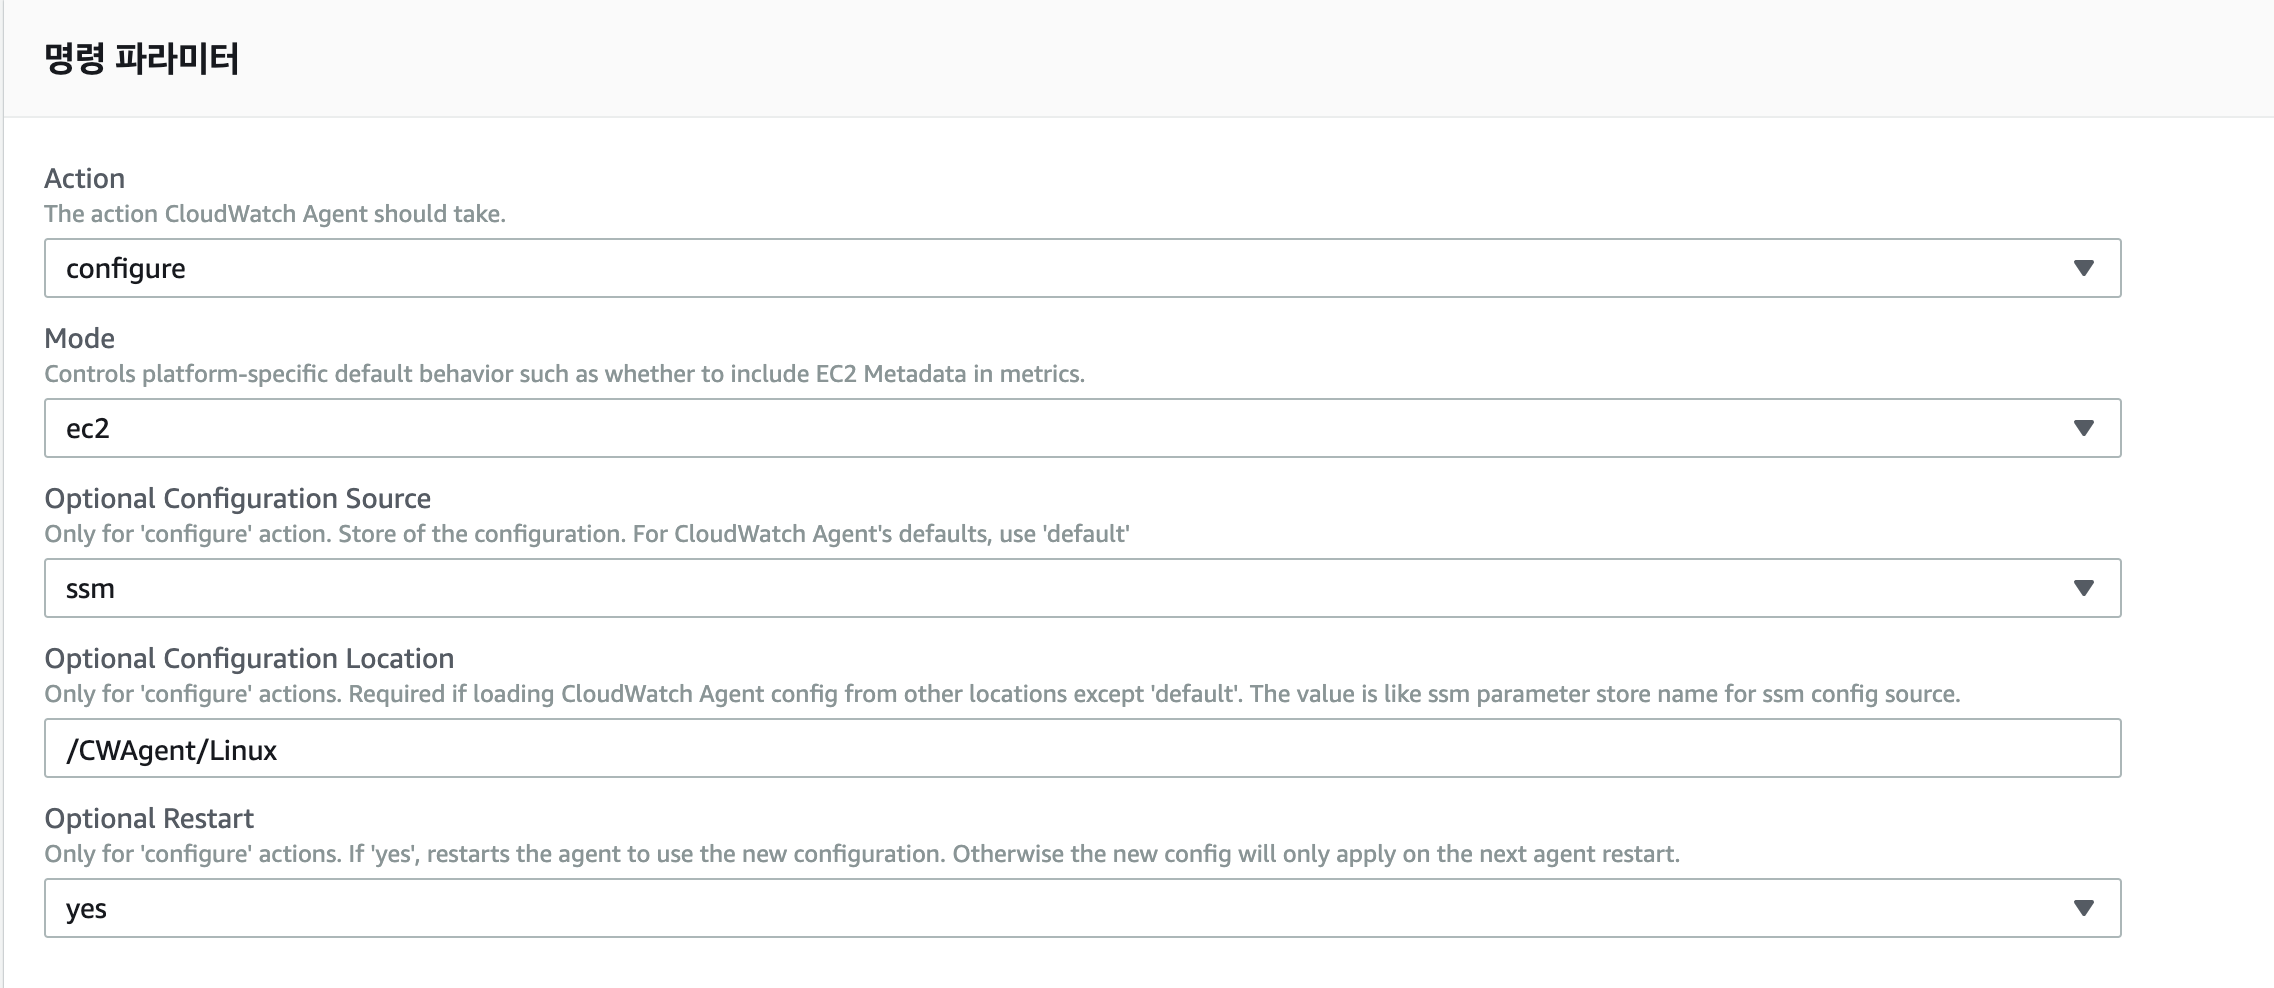Click the 명령 파라미터 section header
The height and width of the screenshot is (988, 2274).
pyautogui.click(x=141, y=59)
